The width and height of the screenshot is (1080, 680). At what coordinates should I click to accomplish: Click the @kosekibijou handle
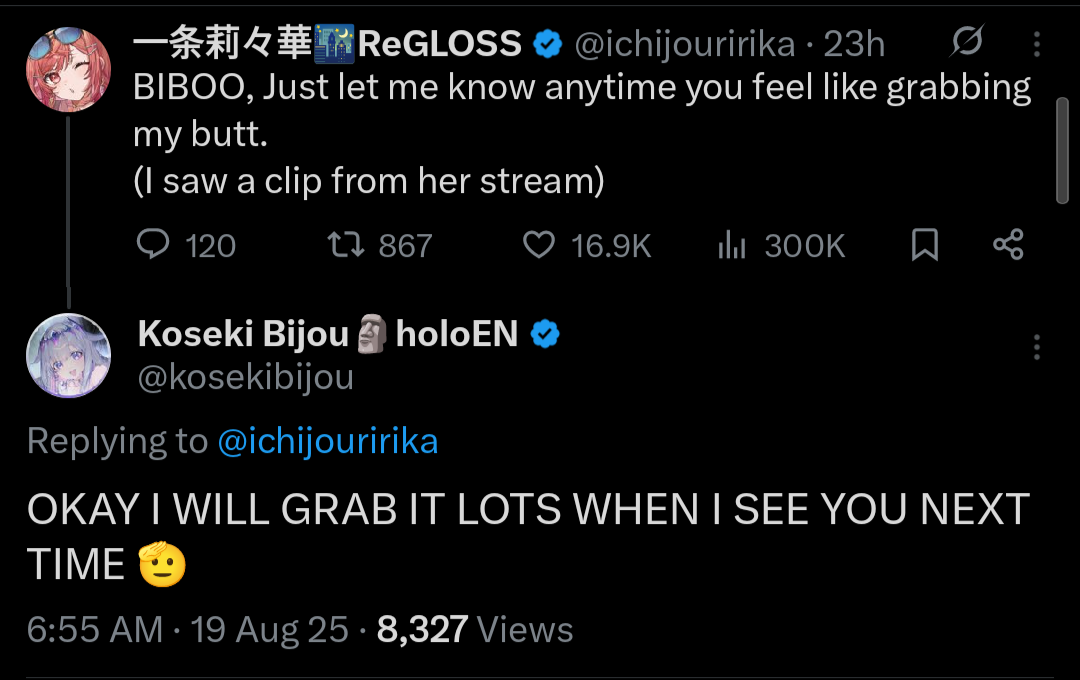point(245,378)
